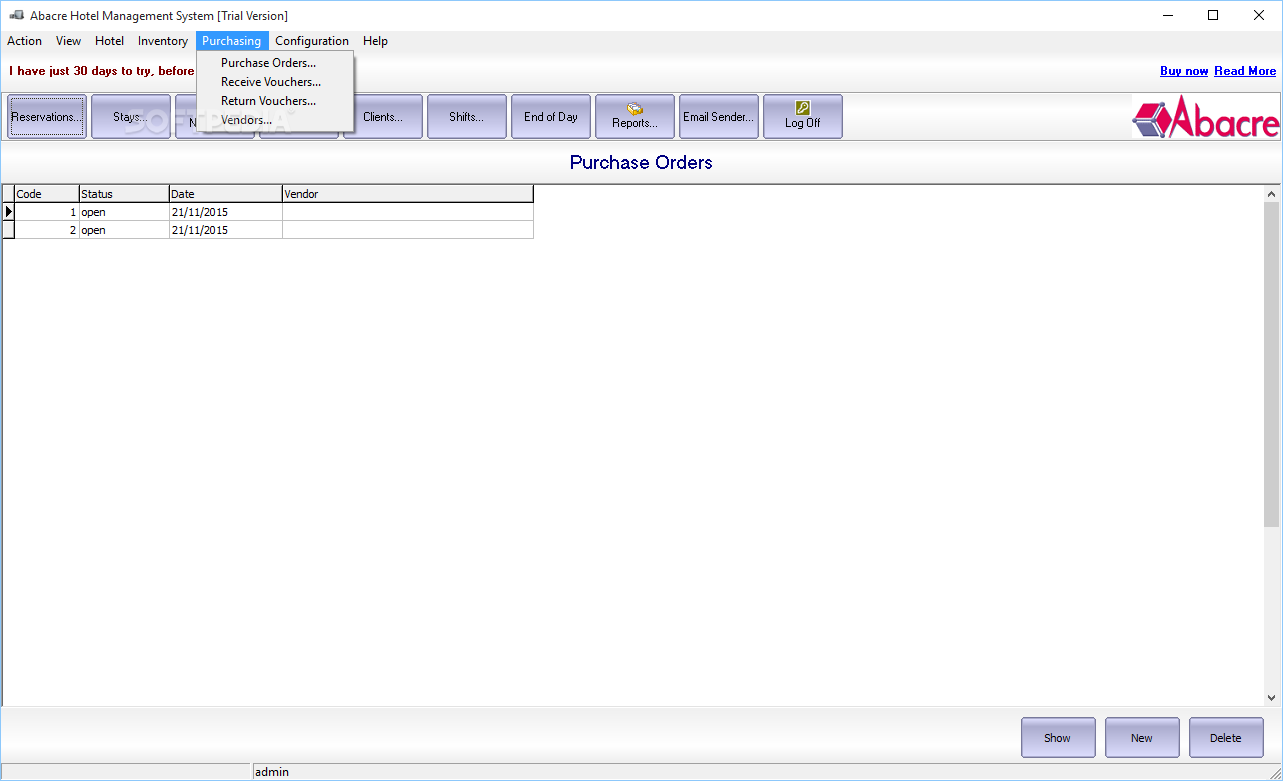Image resolution: width=1283 pixels, height=781 pixels.
Task: Sort by Status column header
Action: click(x=124, y=194)
